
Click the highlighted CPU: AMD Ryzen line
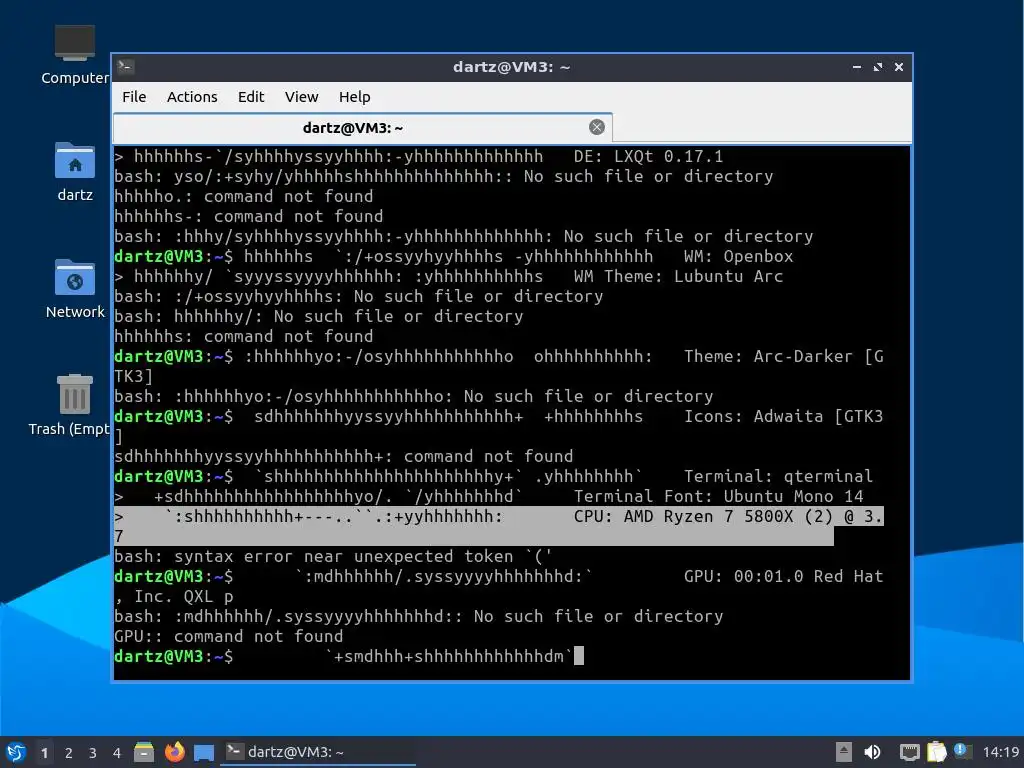point(499,526)
